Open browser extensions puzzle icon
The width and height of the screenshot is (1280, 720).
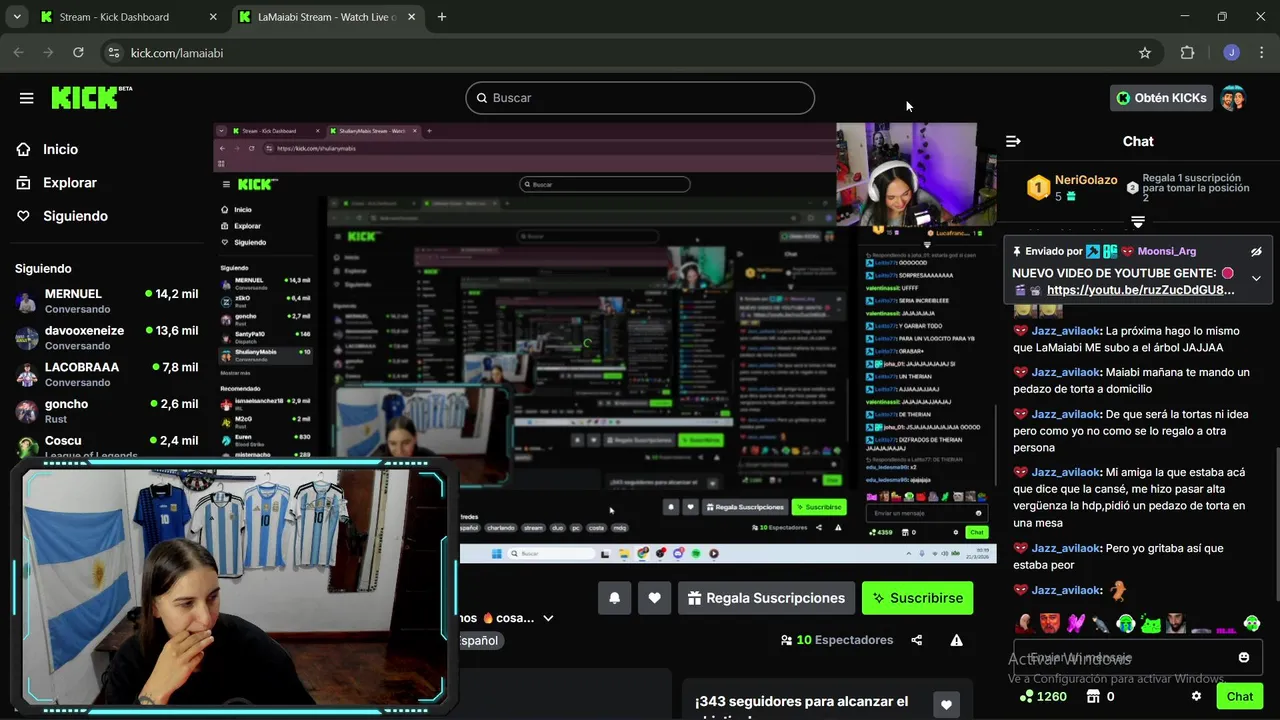(1188, 53)
